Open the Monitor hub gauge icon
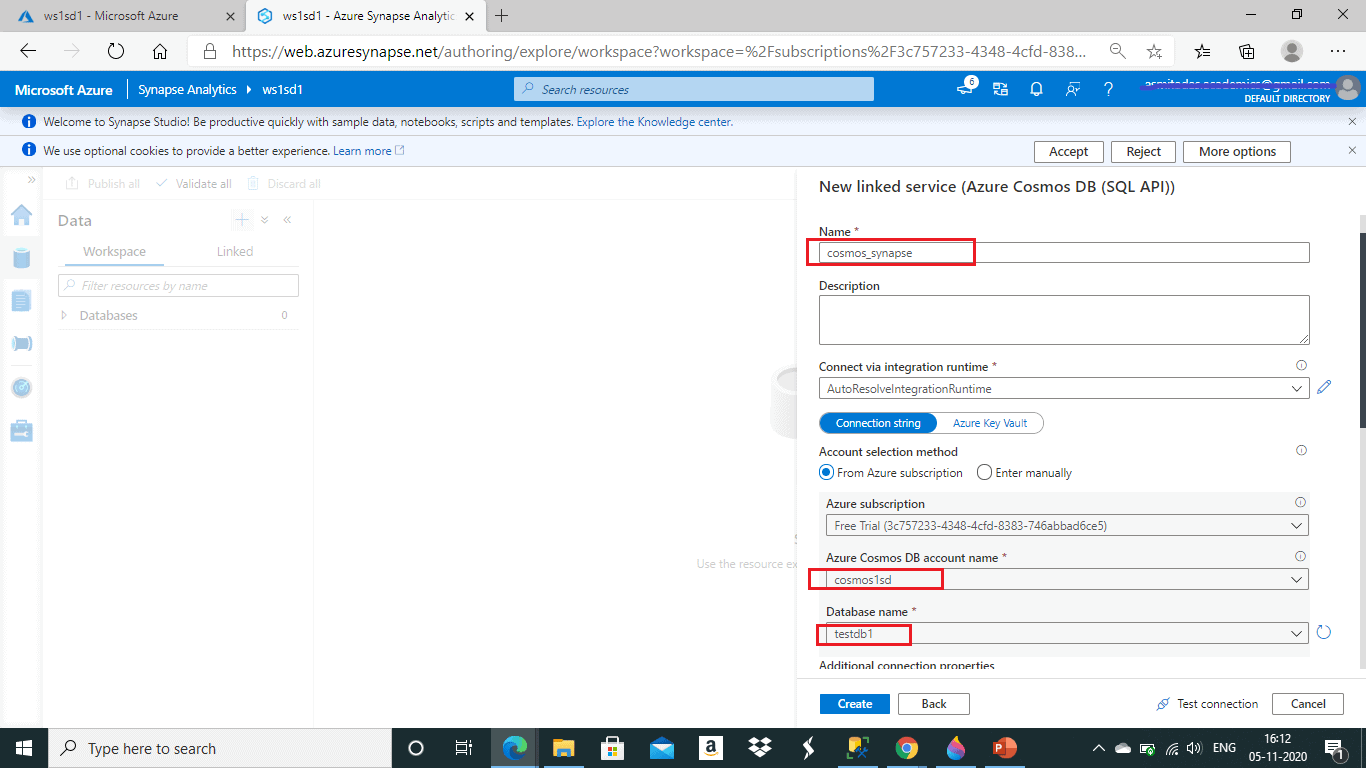The width and height of the screenshot is (1366, 768). (x=21, y=387)
